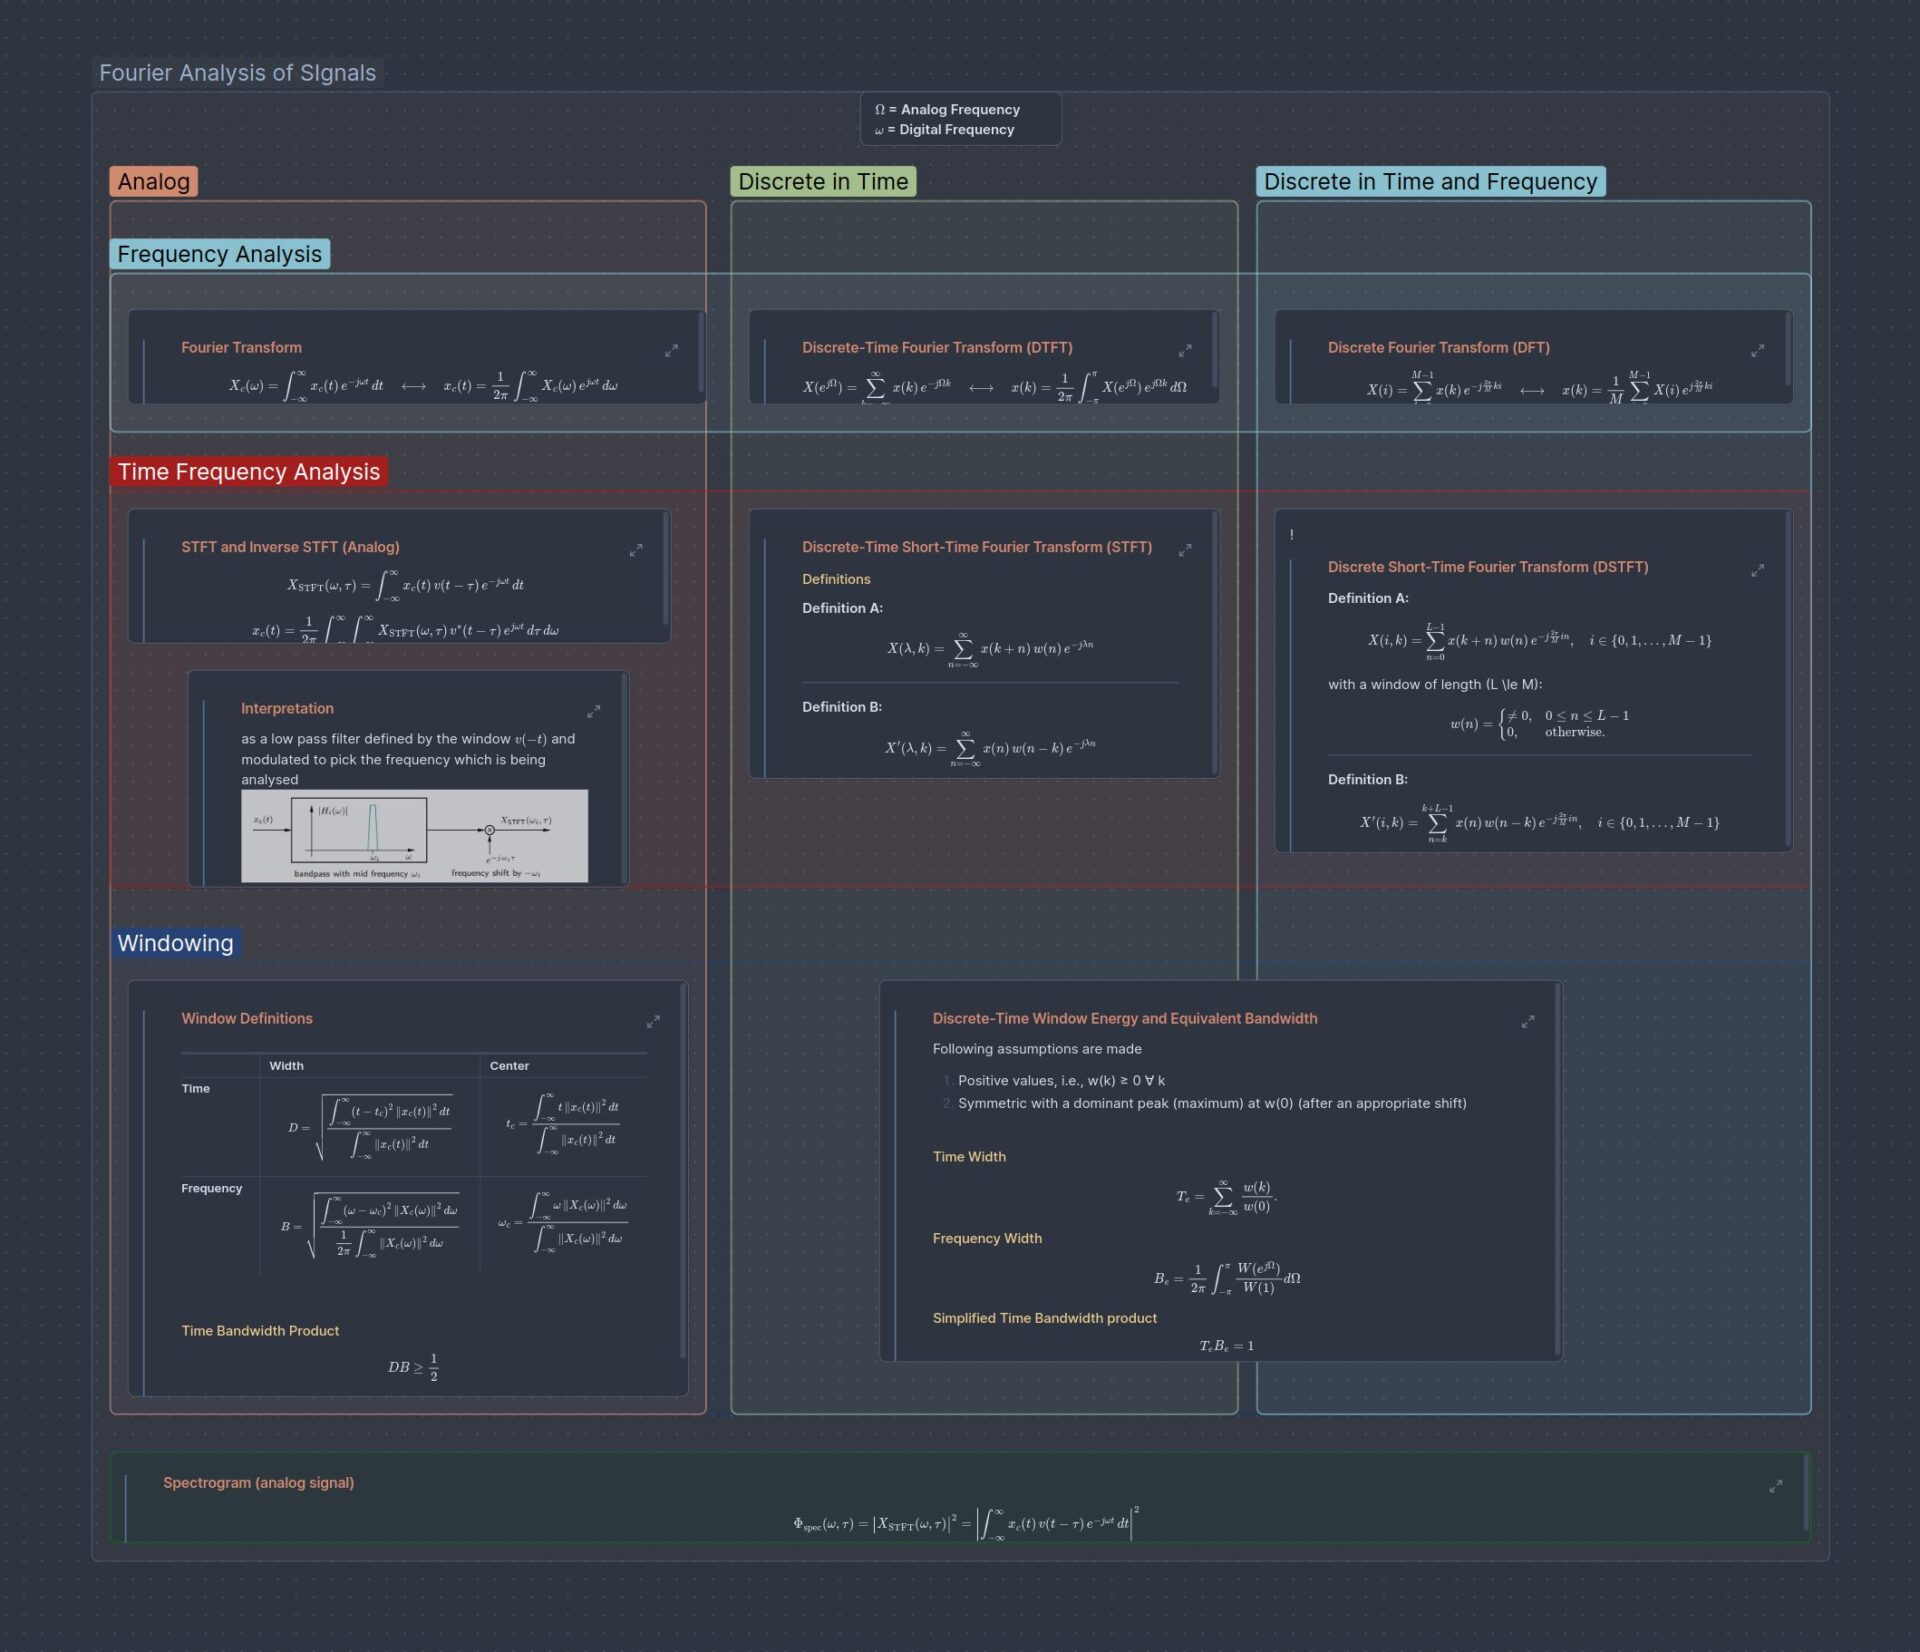
Task: Expand the Discrete-Time Short-Time Fourier Transform card
Action: pyautogui.click(x=1186, y=549)
